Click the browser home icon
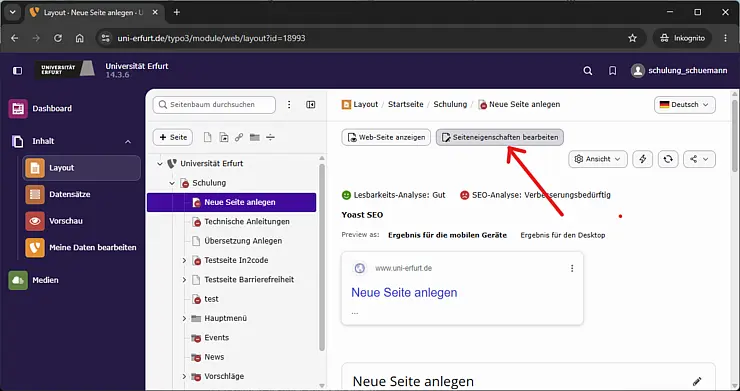The width and height of the screenshot is (740, 391). pyautogui.click(x=80, y=38)
